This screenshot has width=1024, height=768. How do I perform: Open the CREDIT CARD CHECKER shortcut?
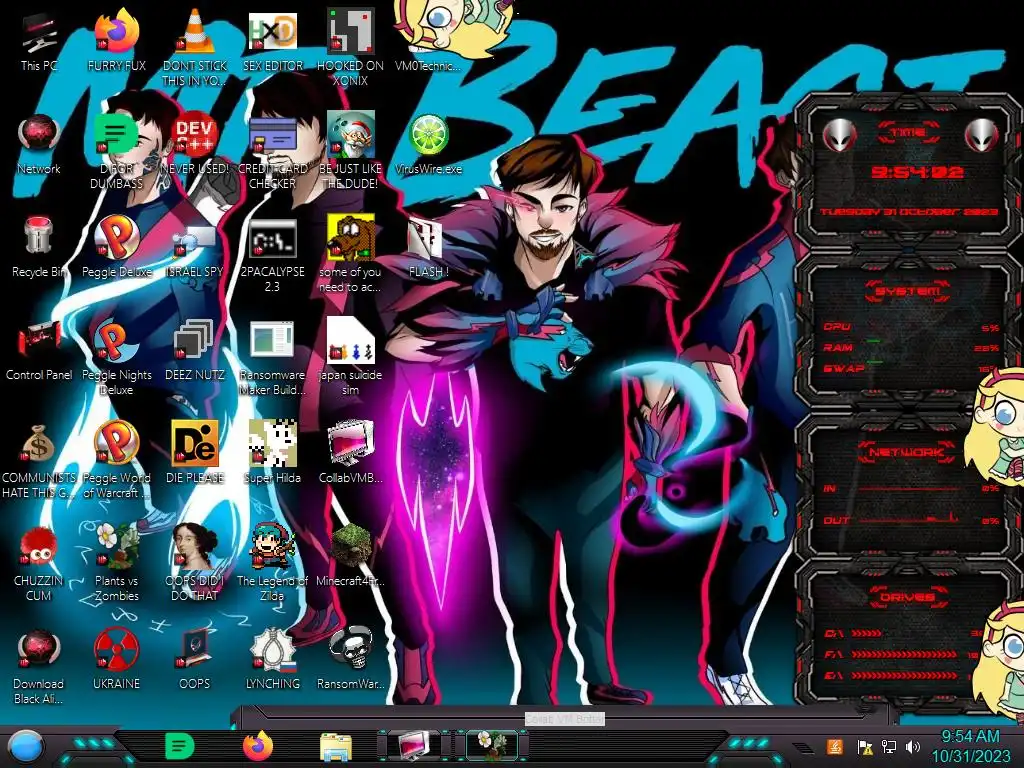click(272, 135)
